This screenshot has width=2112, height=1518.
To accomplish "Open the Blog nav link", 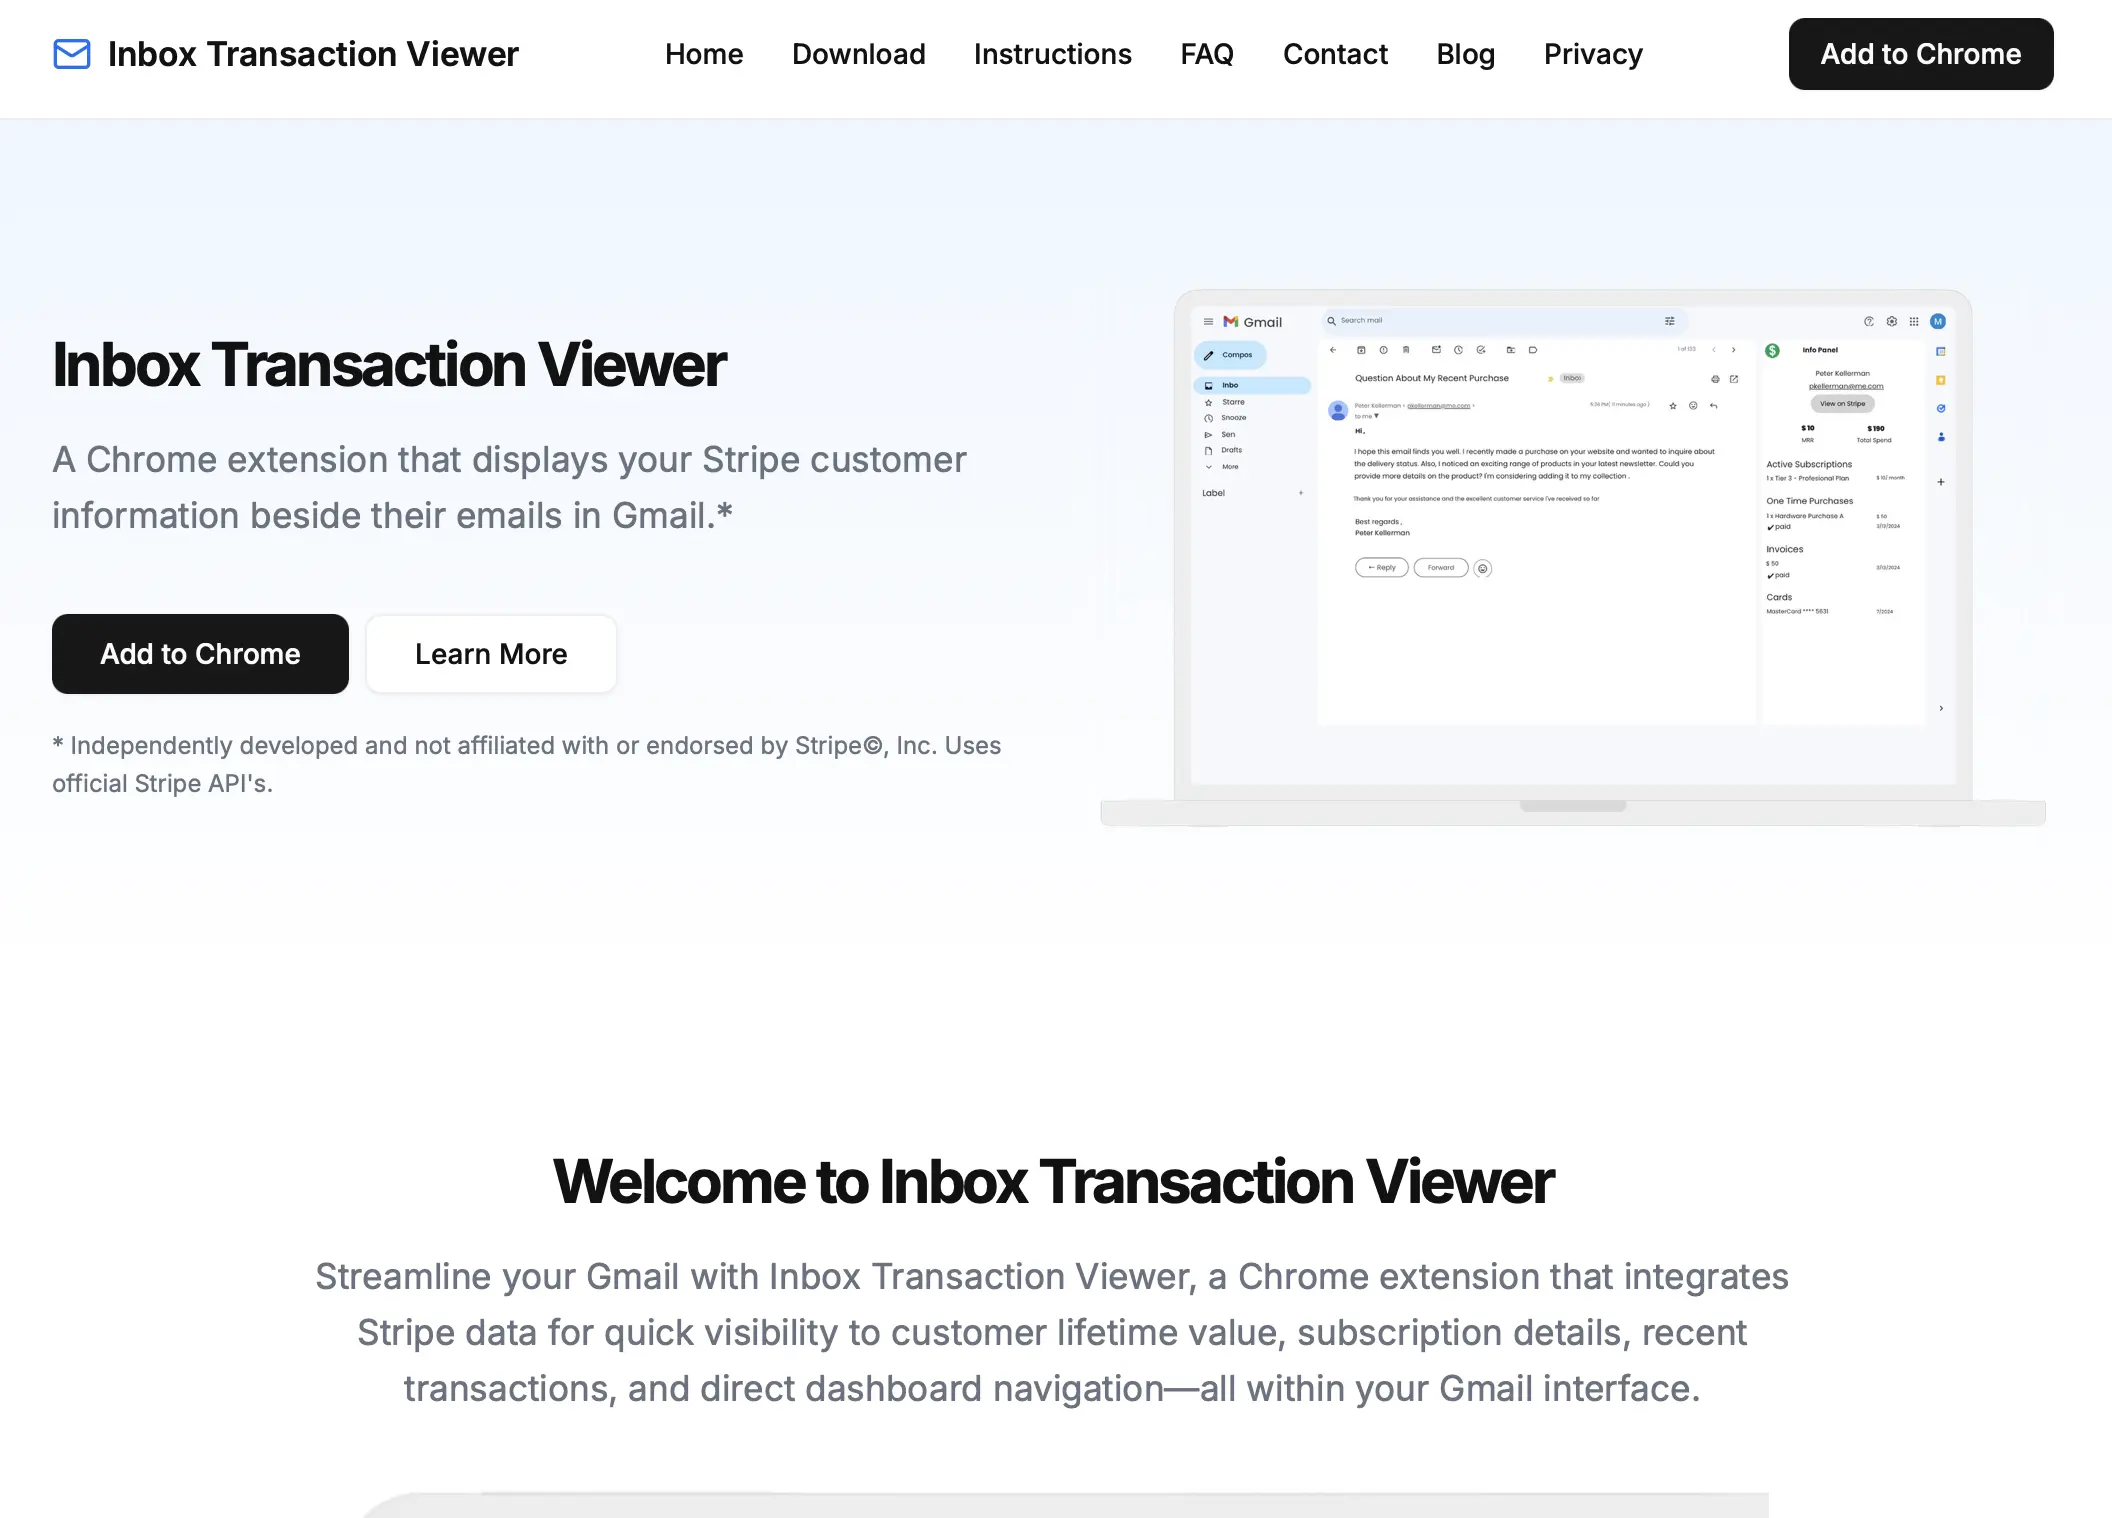I will point(1465,54).
